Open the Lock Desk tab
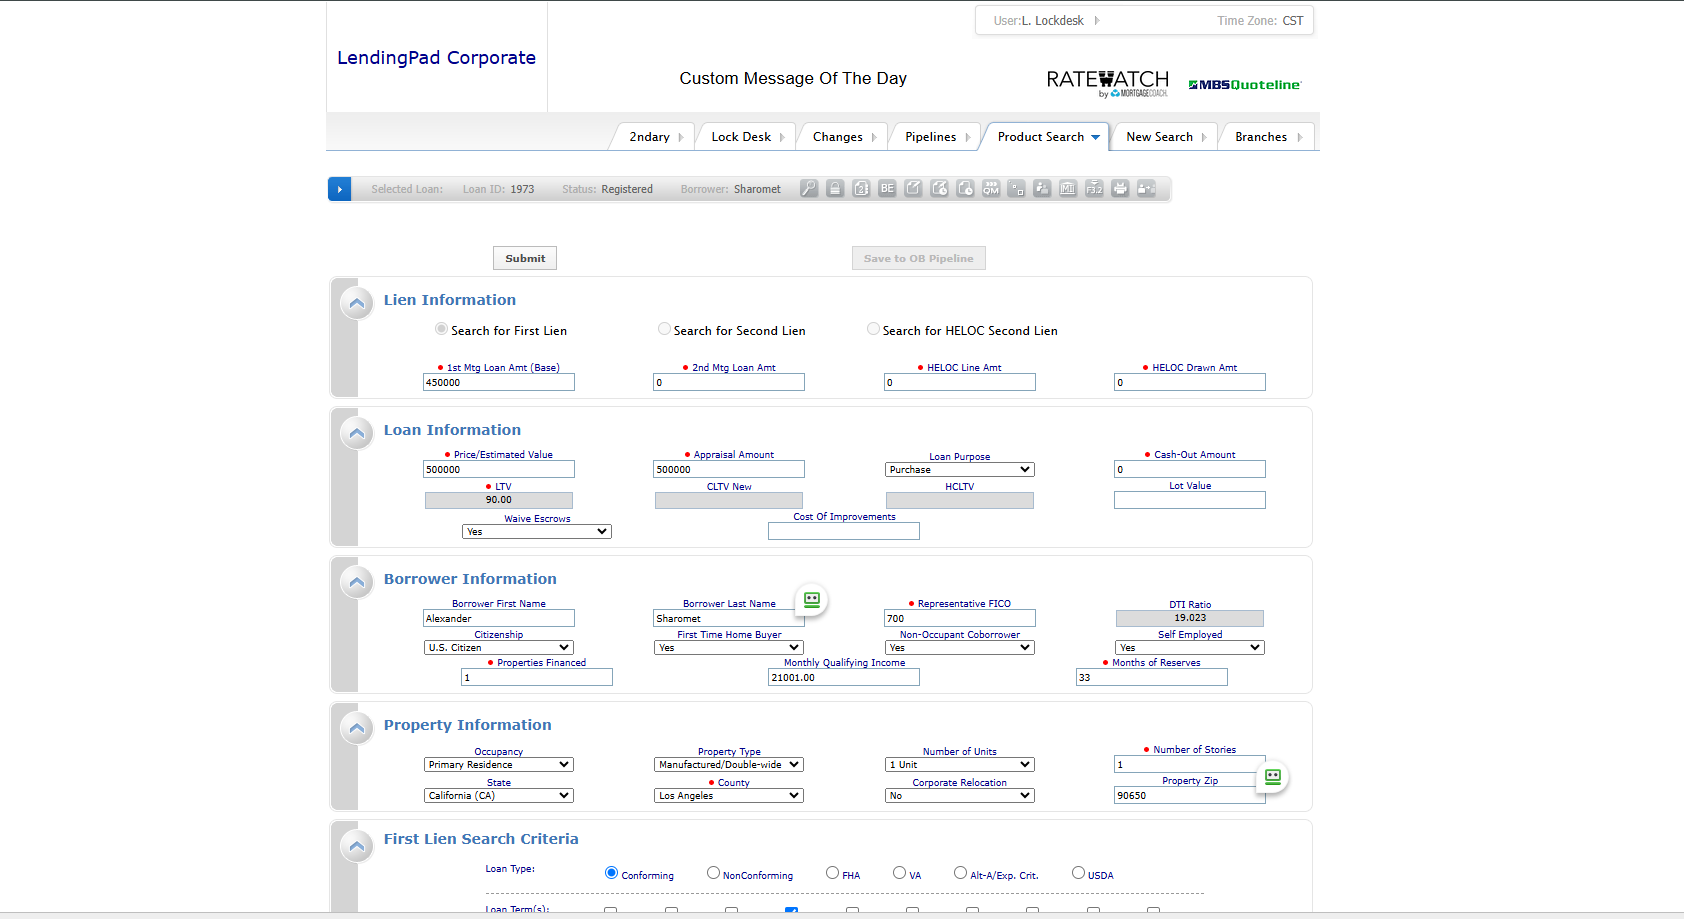This screenshot has height=919, width=1684. pos(745,137)
